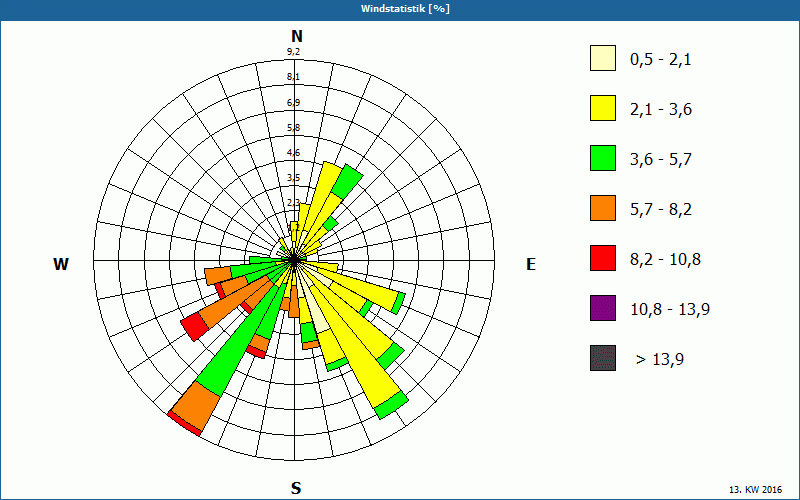Click the '0,5 - 2,1' legend label

click(661, 60)
